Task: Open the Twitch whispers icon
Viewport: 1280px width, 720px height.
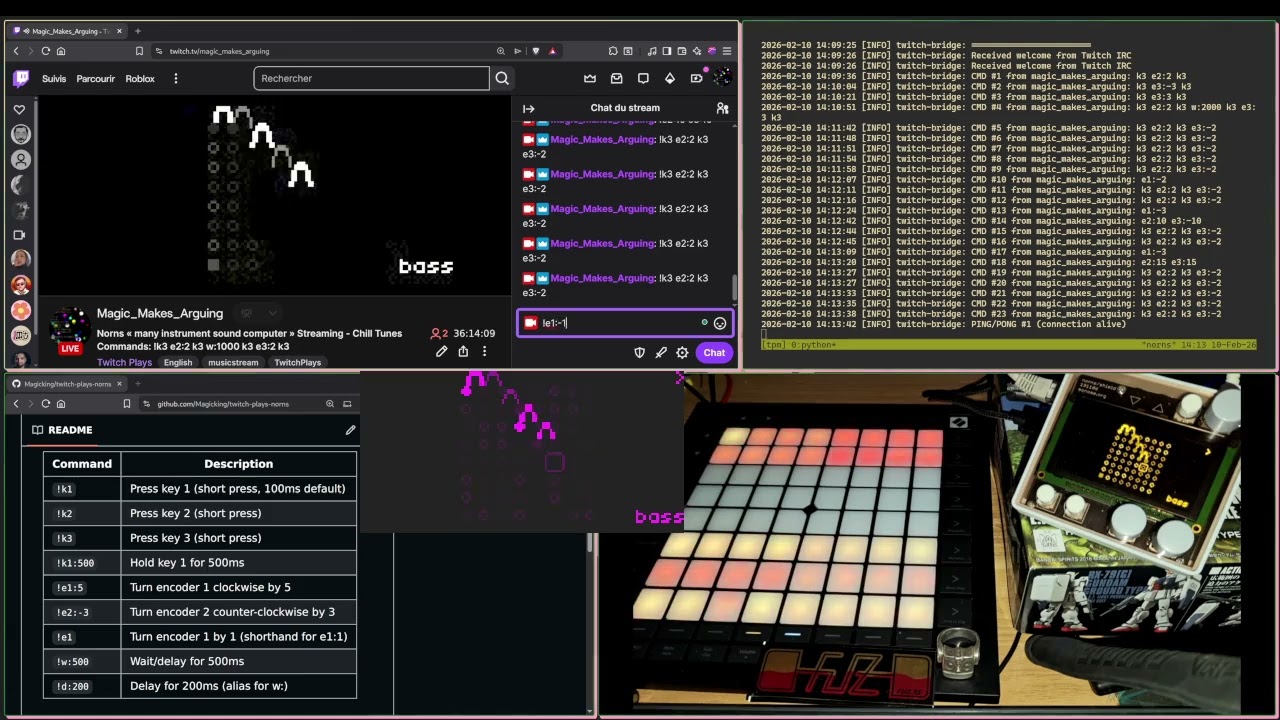Action: point(643,78)
